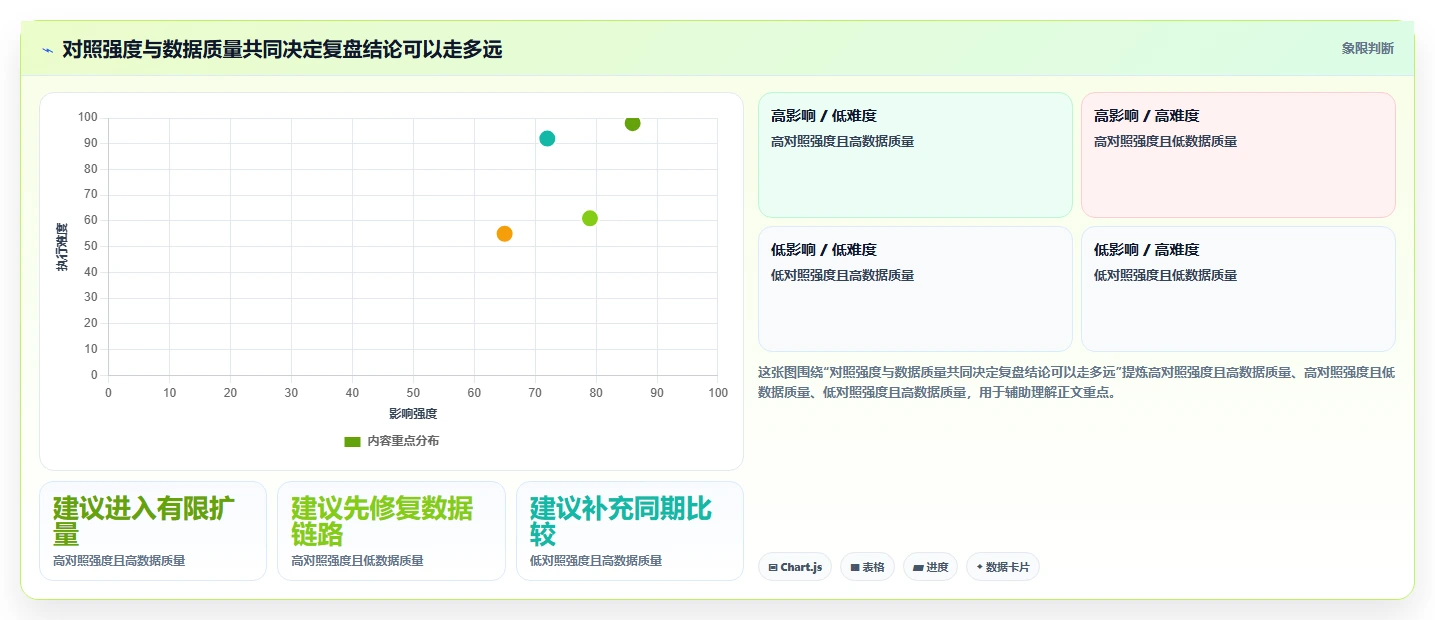The width and height of the screenshot is (1435, 620).
Task: Click the x-axis tick label 50
Action: coord(413,393)
